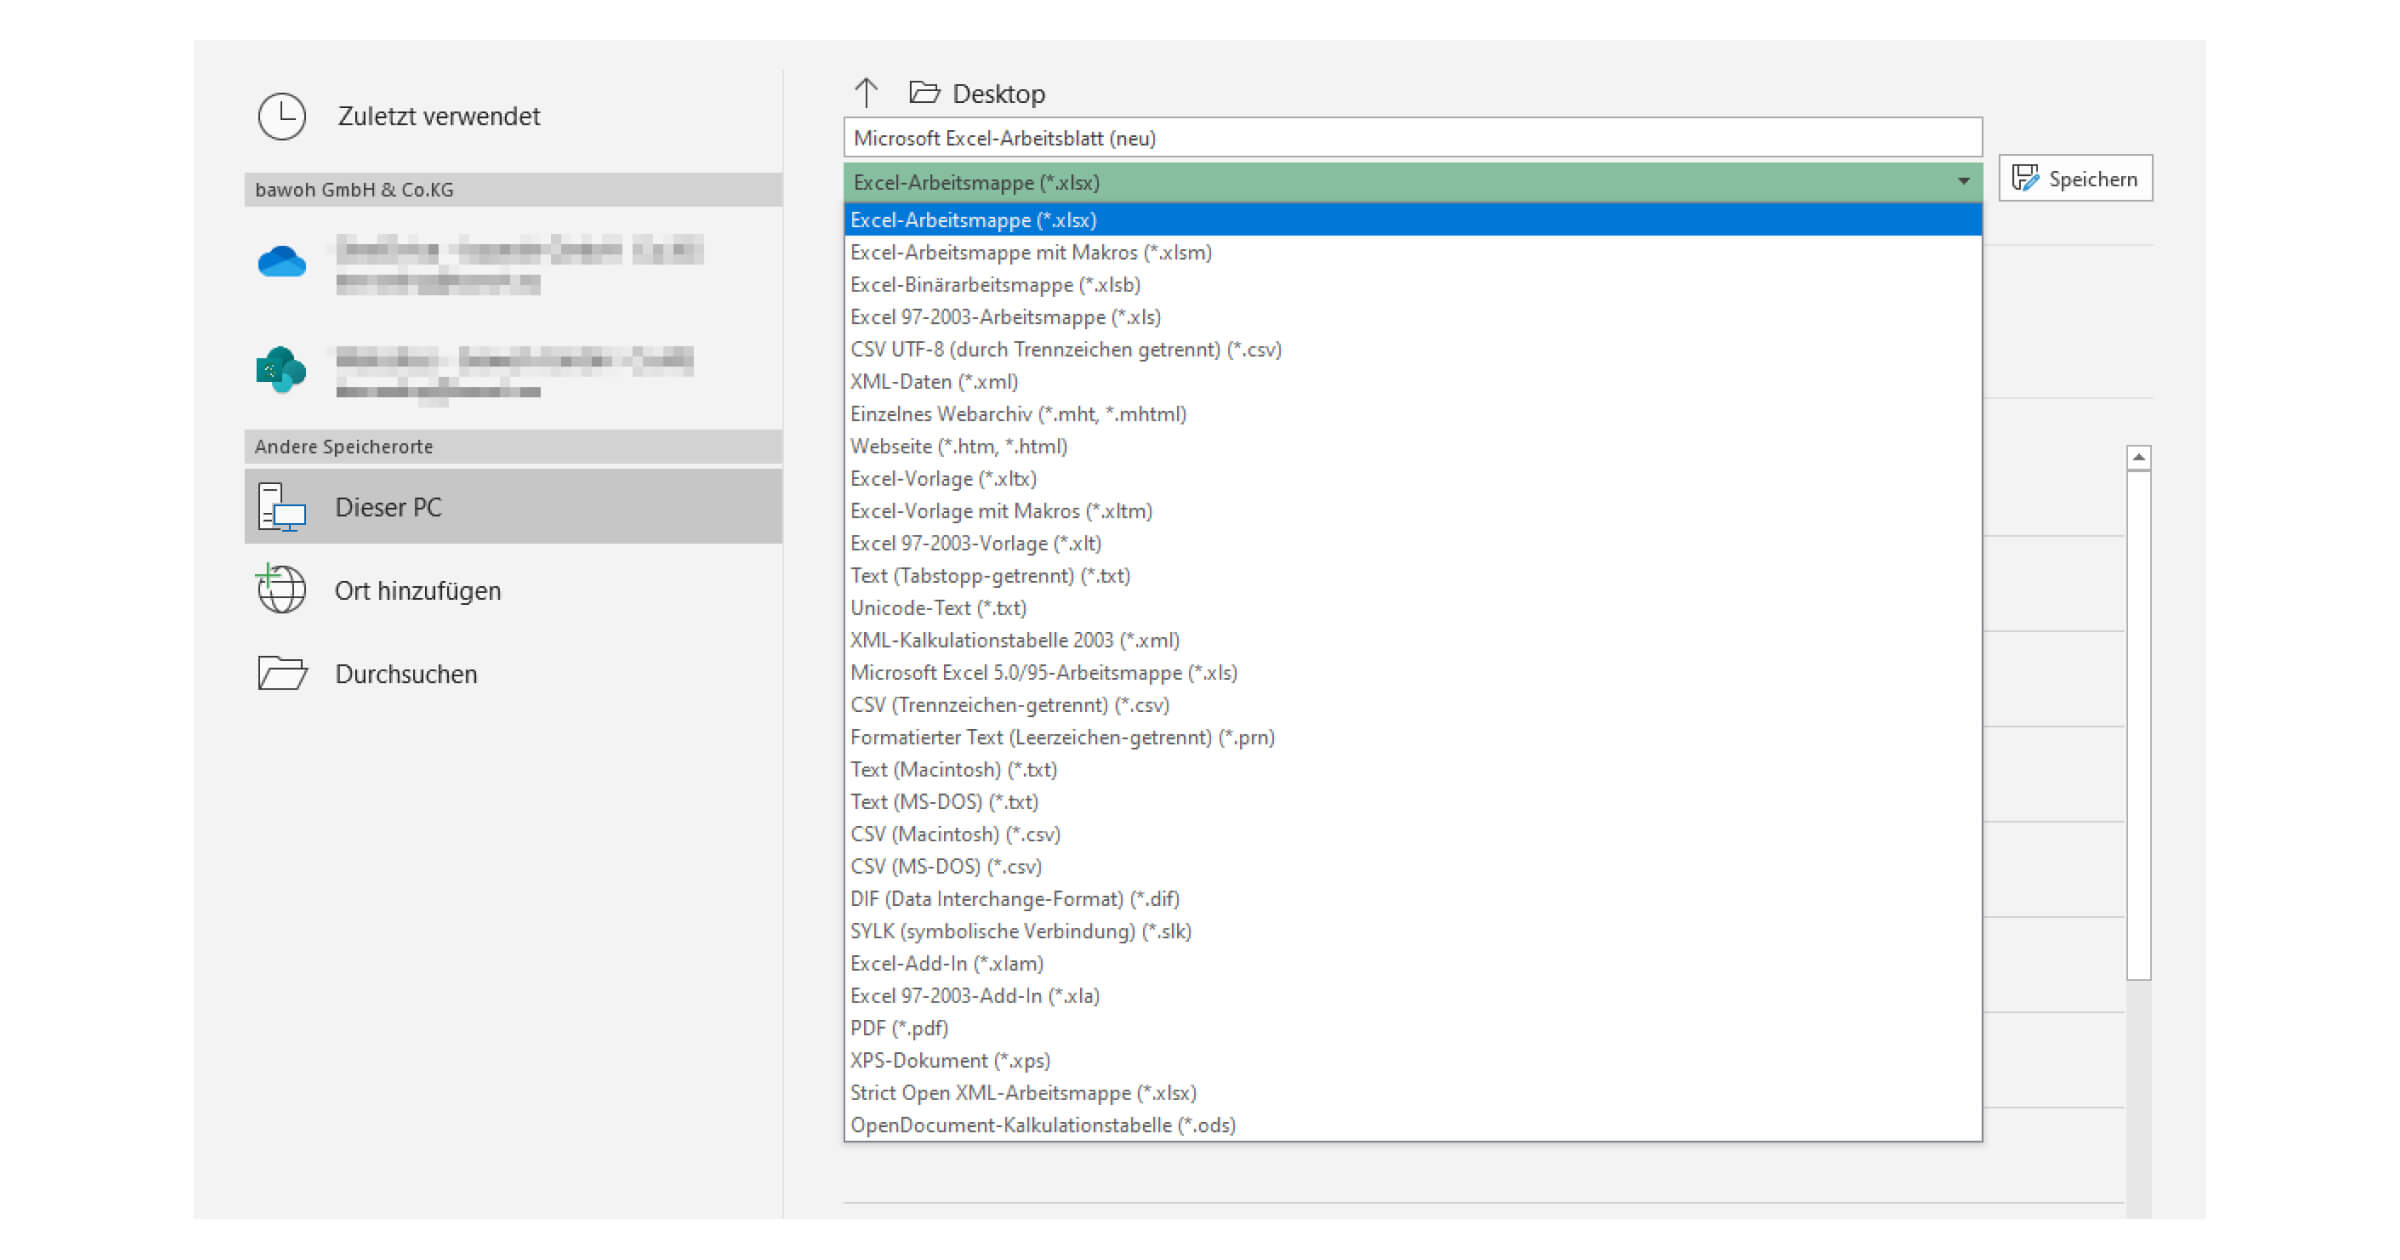Select Dieser PC in the sidebar
This screenshot has height=1260, width=2400.
pos(388,507)
